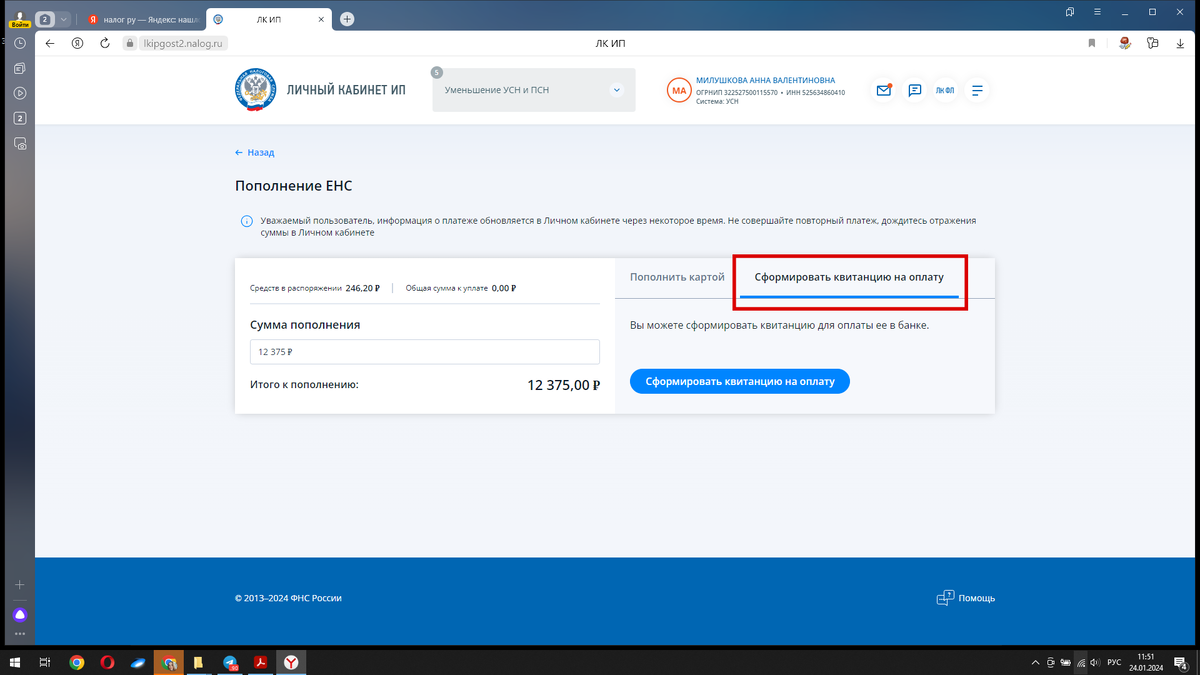Viewport: 1200px width, 675px height.
Task: Click the screenshot tool icon in browser sidebar
Action: (20, 143)
